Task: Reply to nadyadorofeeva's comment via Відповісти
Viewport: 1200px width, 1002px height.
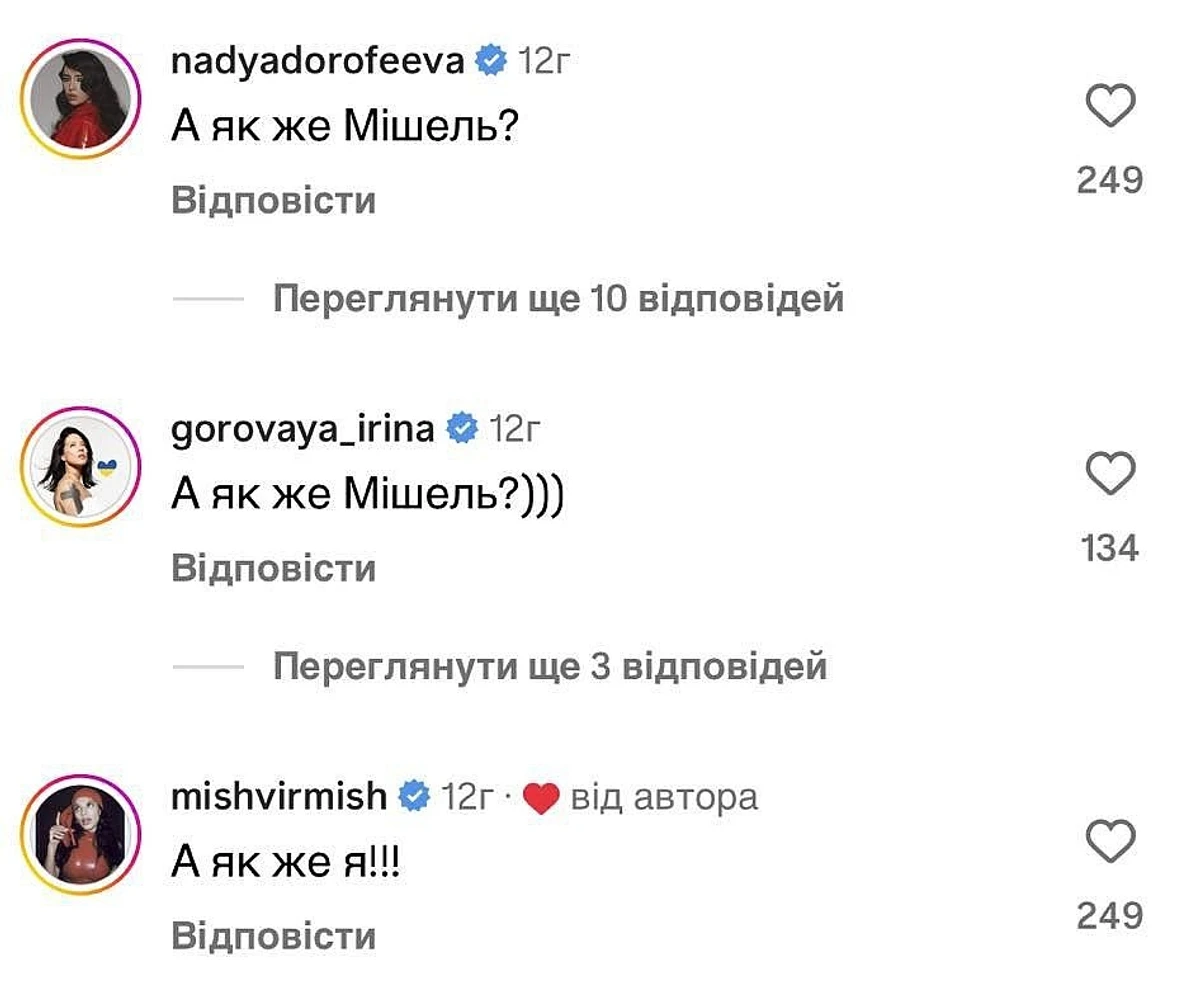Action: point(273,201)
